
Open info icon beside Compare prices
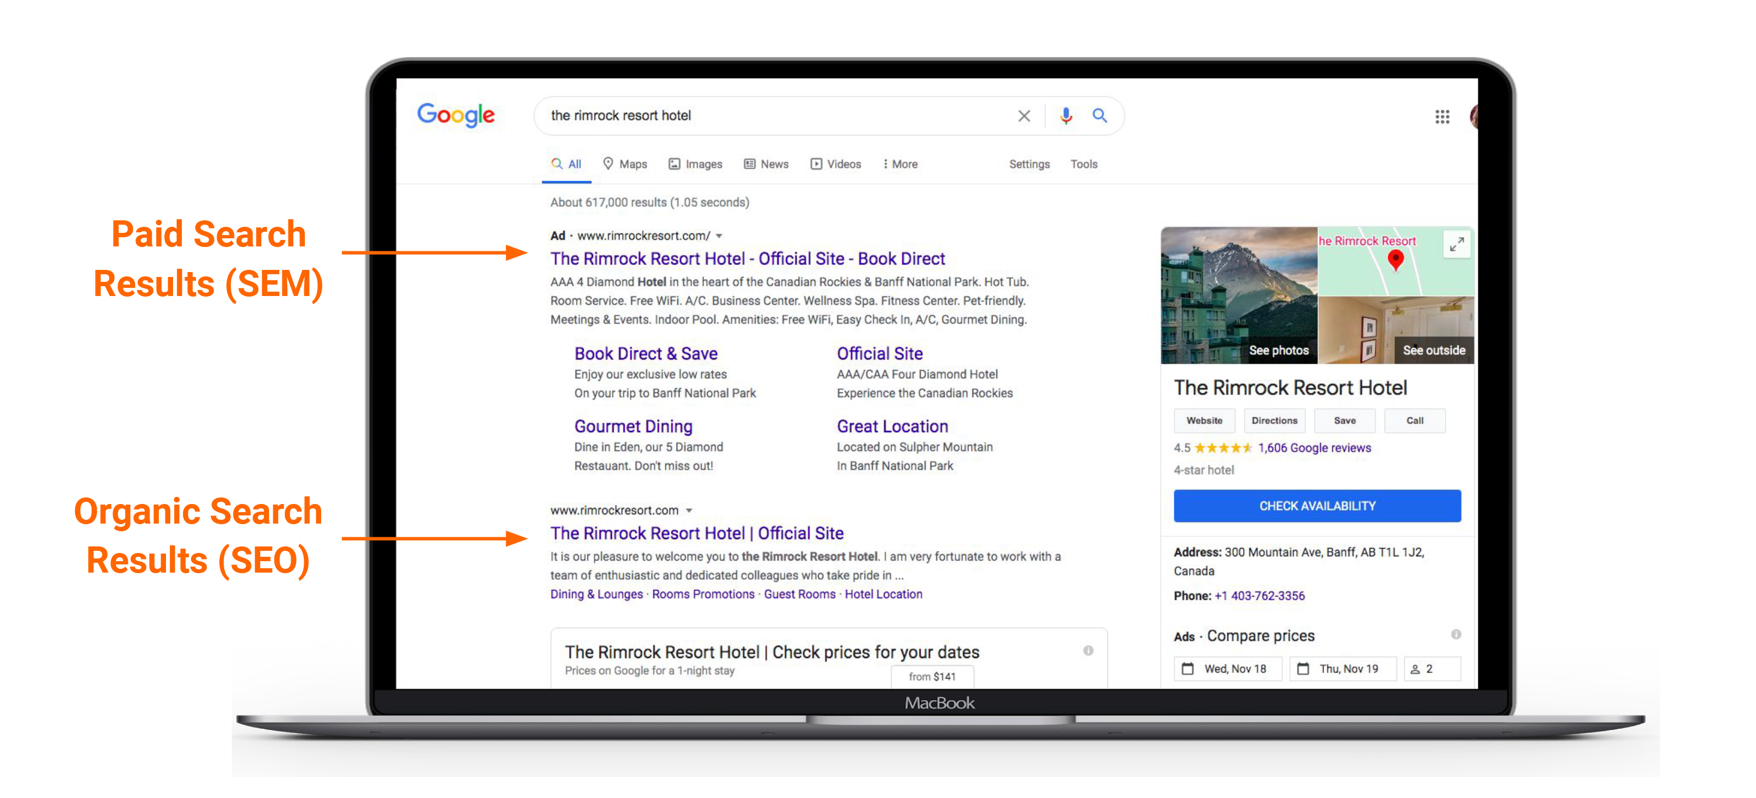1456,635
